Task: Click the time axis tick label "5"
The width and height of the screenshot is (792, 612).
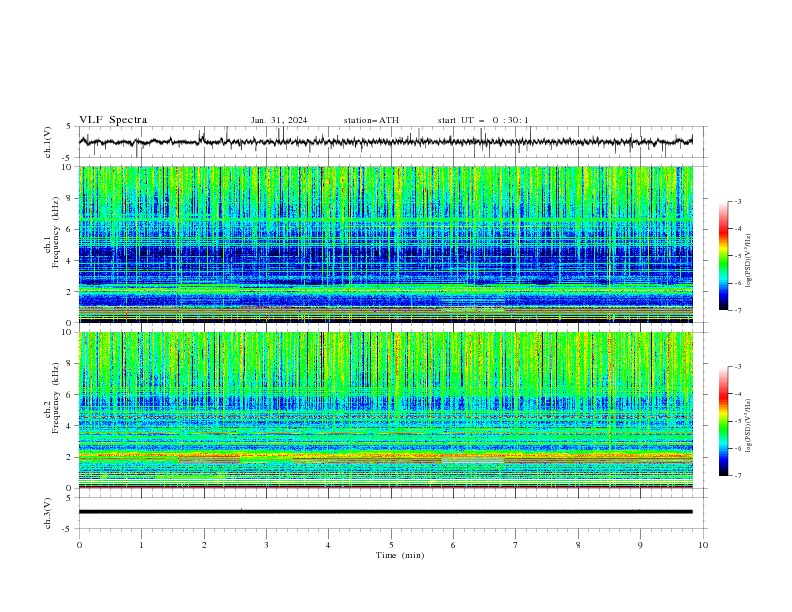Action: (x=391, y=545)
